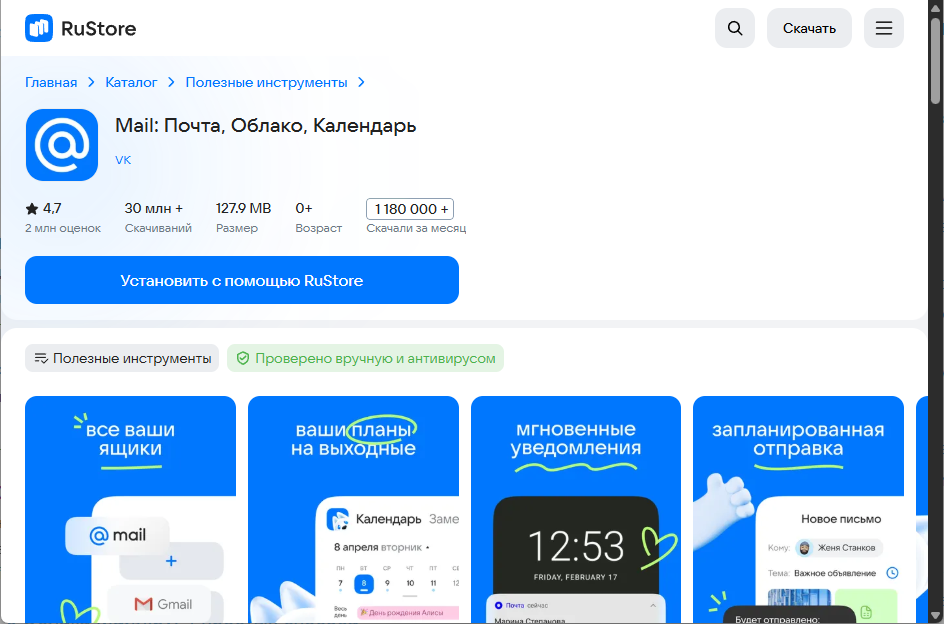The width and height of the screenshot is (944, 624).
Task: Click the 30 млн + downloads value
Action: [x=154, y=208]
